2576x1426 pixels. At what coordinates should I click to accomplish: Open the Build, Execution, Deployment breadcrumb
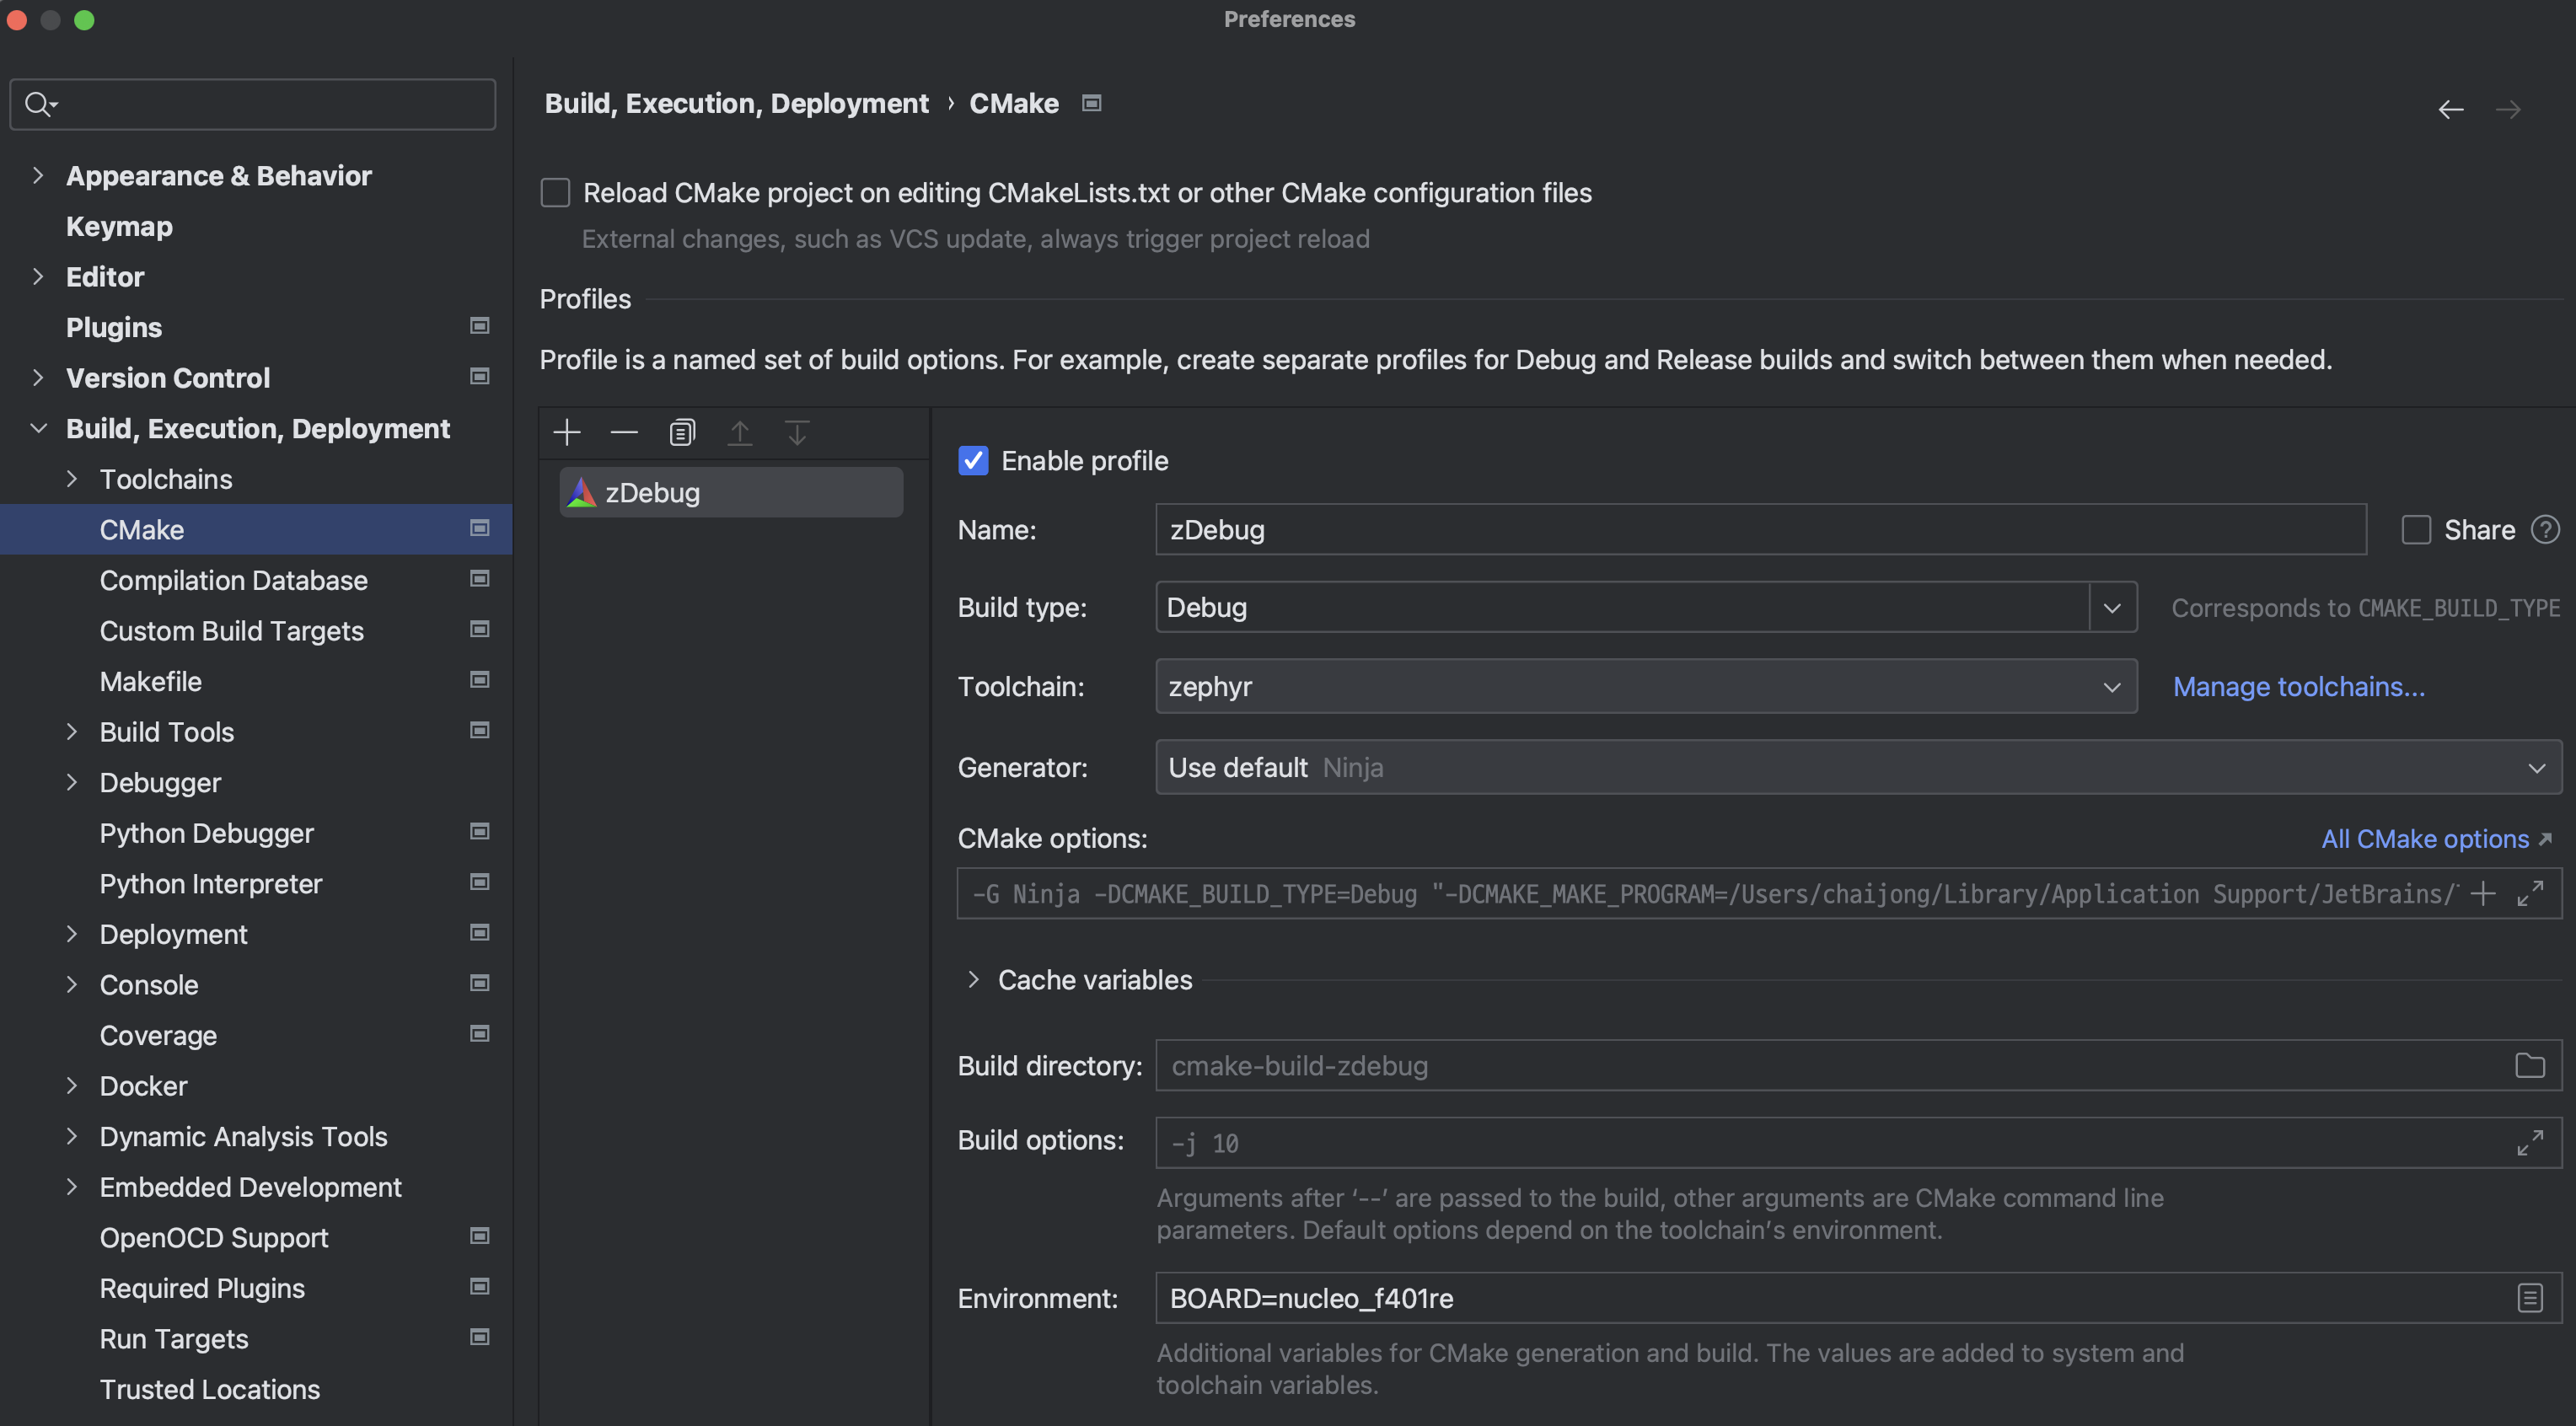click(x=737, y=103)
